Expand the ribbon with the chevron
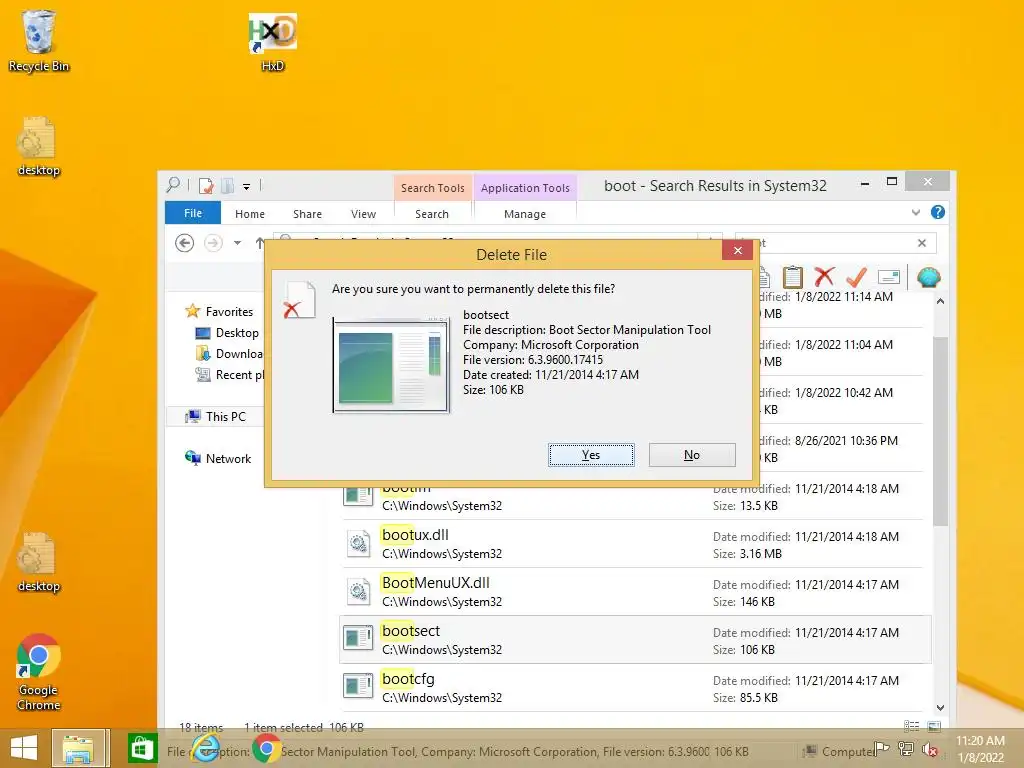Image resolution: width=1024 pixels, height=768 pixels. tap(916, 212)
